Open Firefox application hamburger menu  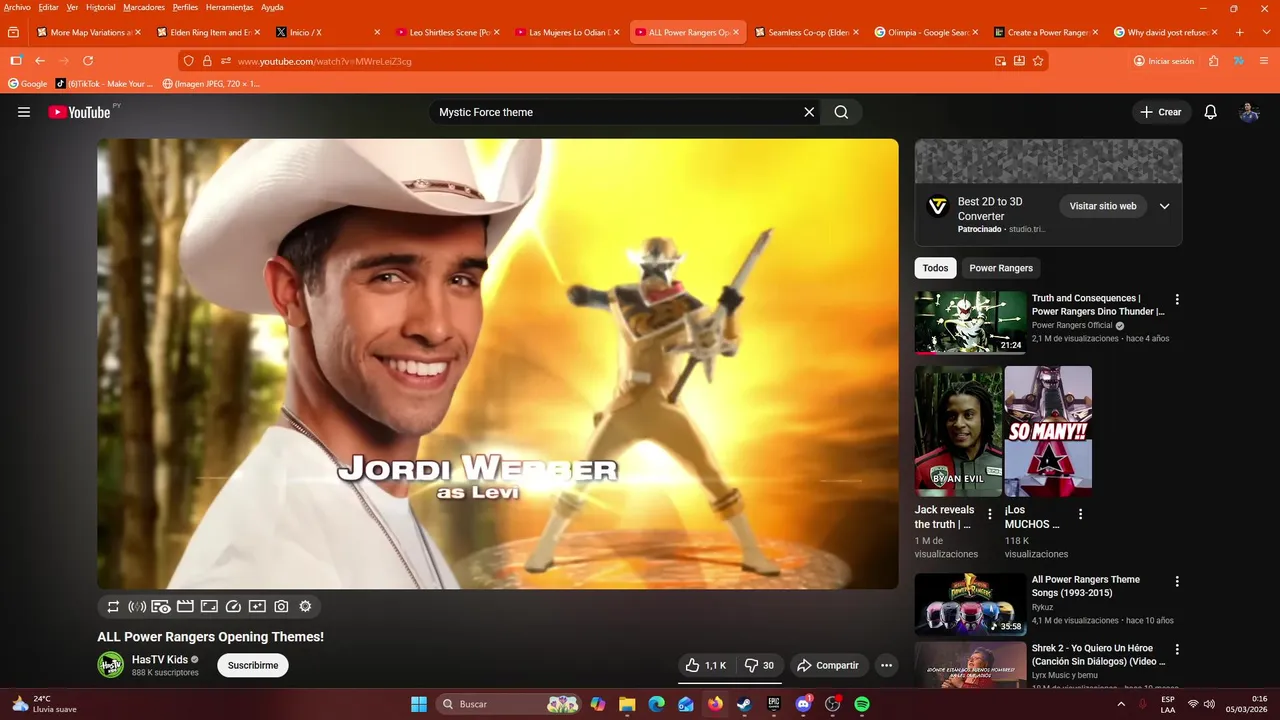[1264, 61]
